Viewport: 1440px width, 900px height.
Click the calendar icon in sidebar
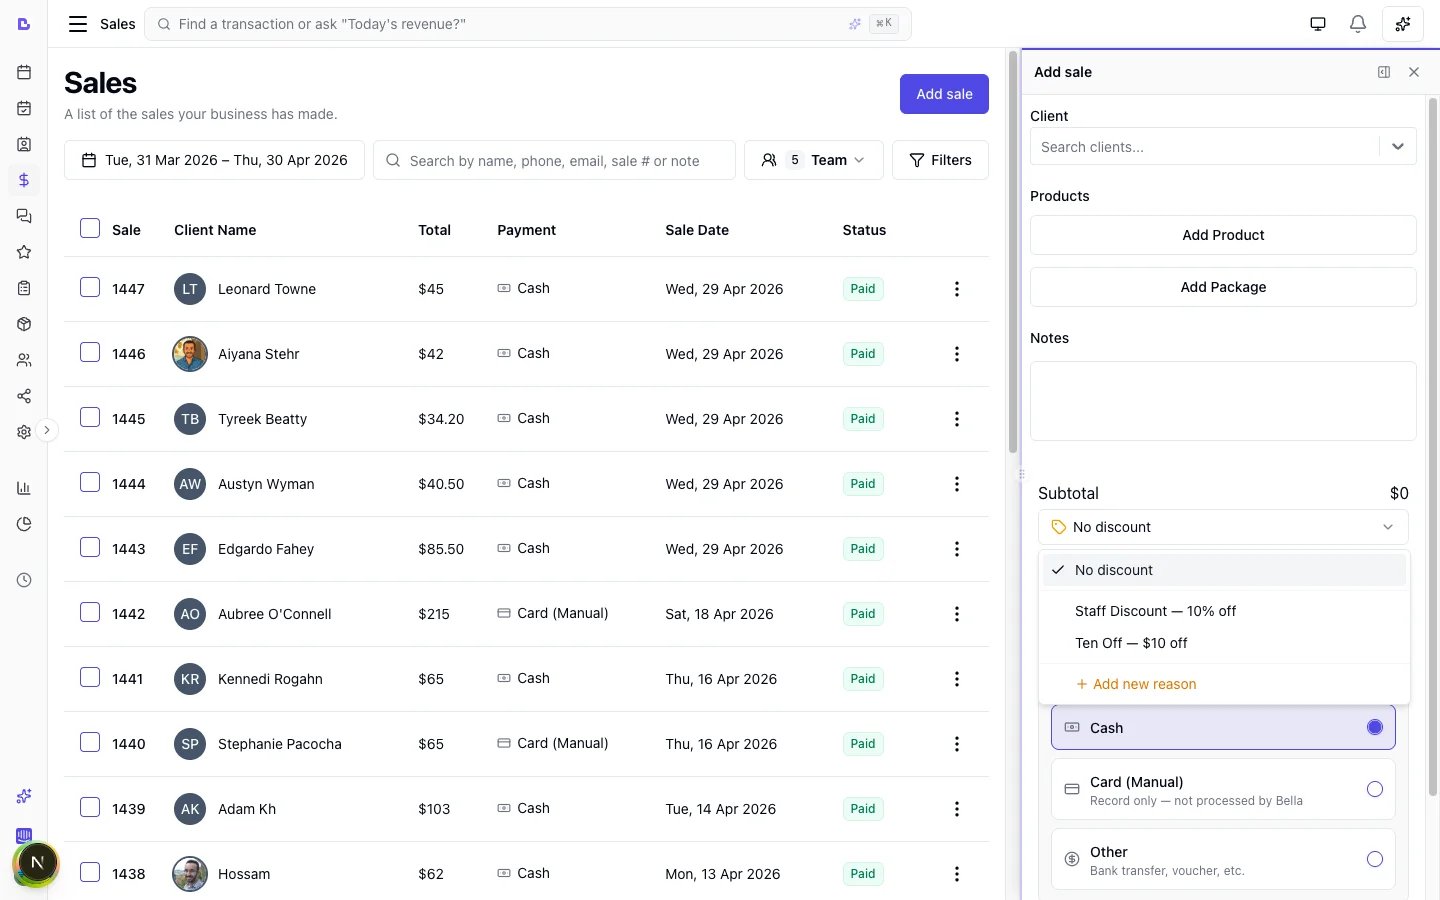coord(24,72)
